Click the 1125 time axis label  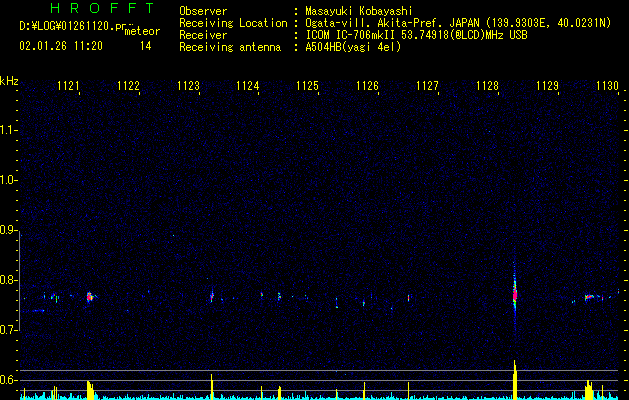[308, 86]
